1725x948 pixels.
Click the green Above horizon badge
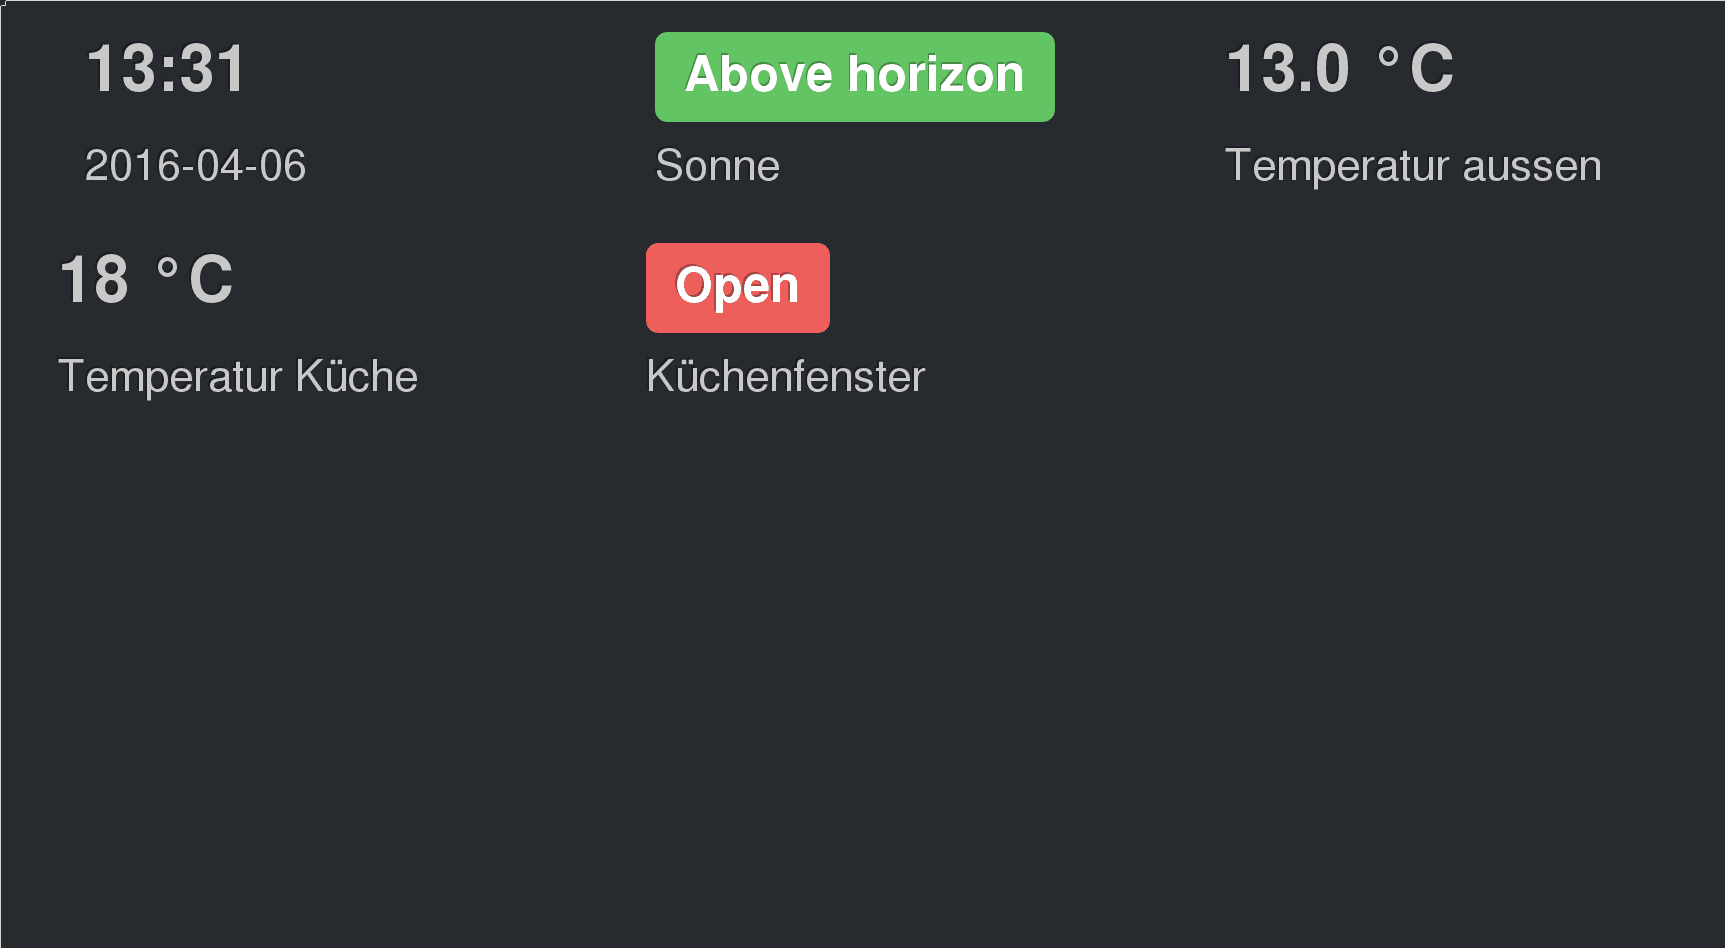point(854,77)
